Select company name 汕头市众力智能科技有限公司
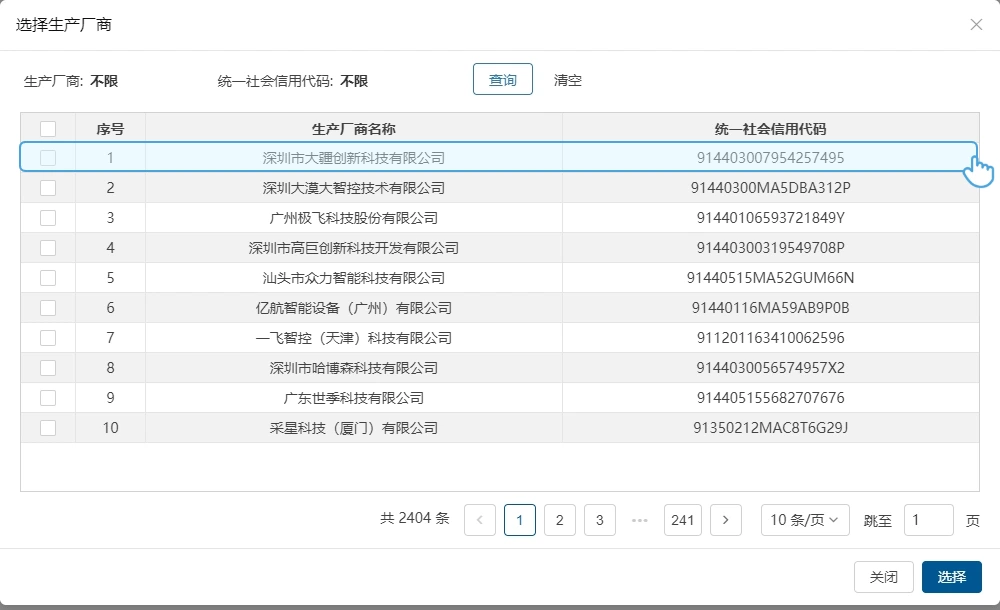 click(354, 278)
